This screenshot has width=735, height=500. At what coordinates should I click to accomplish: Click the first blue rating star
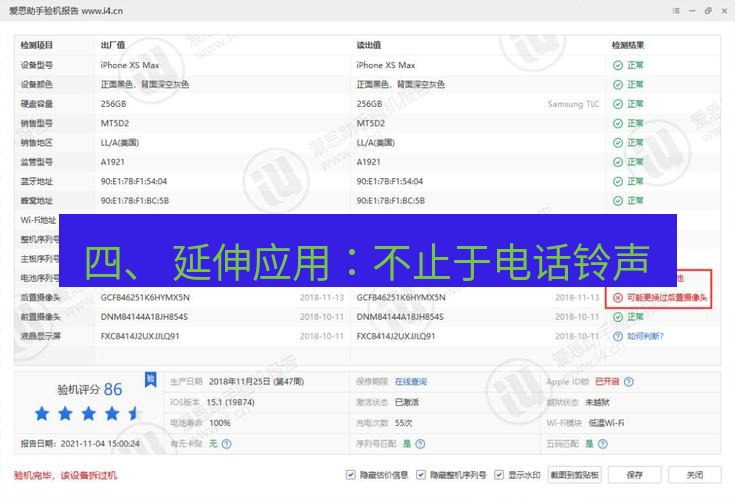coord(42,413)
